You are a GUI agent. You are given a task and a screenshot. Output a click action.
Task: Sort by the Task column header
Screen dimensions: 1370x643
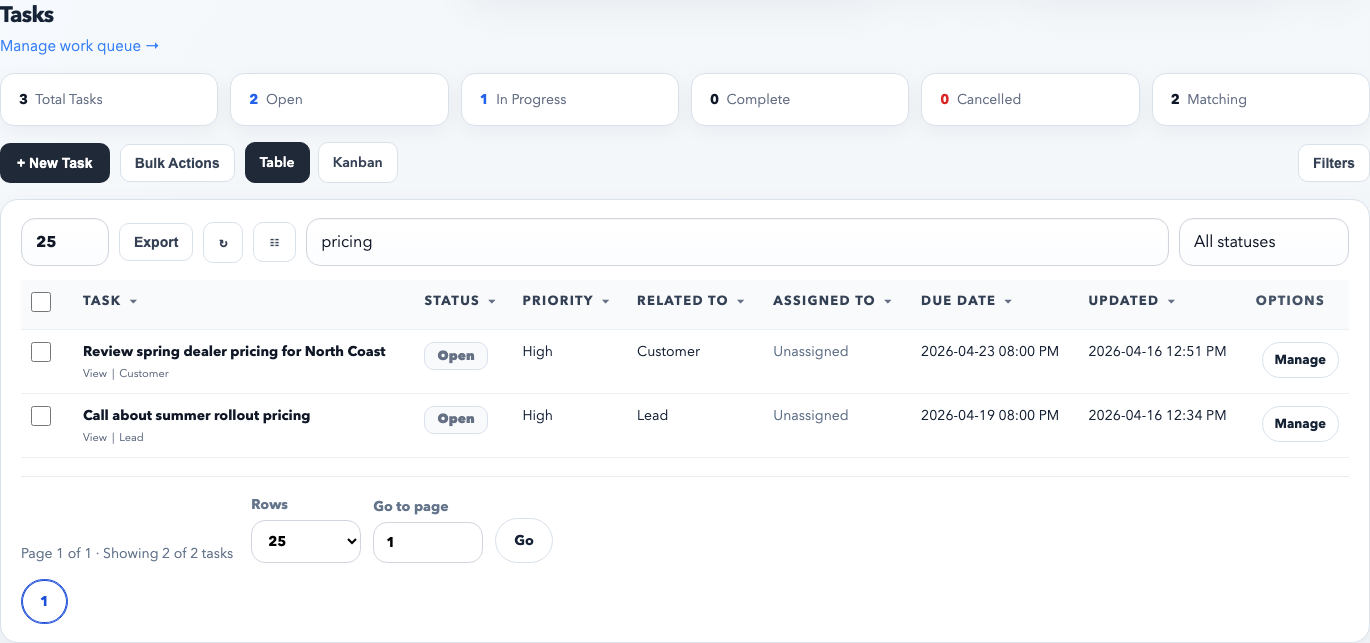click(110, 300)
